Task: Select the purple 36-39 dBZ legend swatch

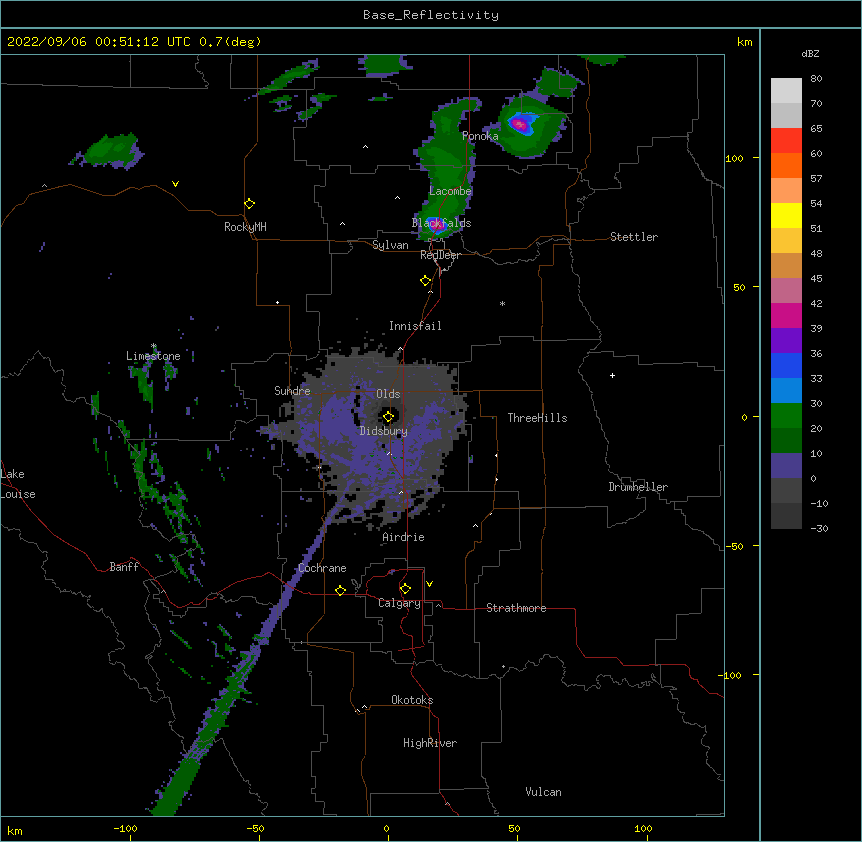Action: (x=786, y=341)
